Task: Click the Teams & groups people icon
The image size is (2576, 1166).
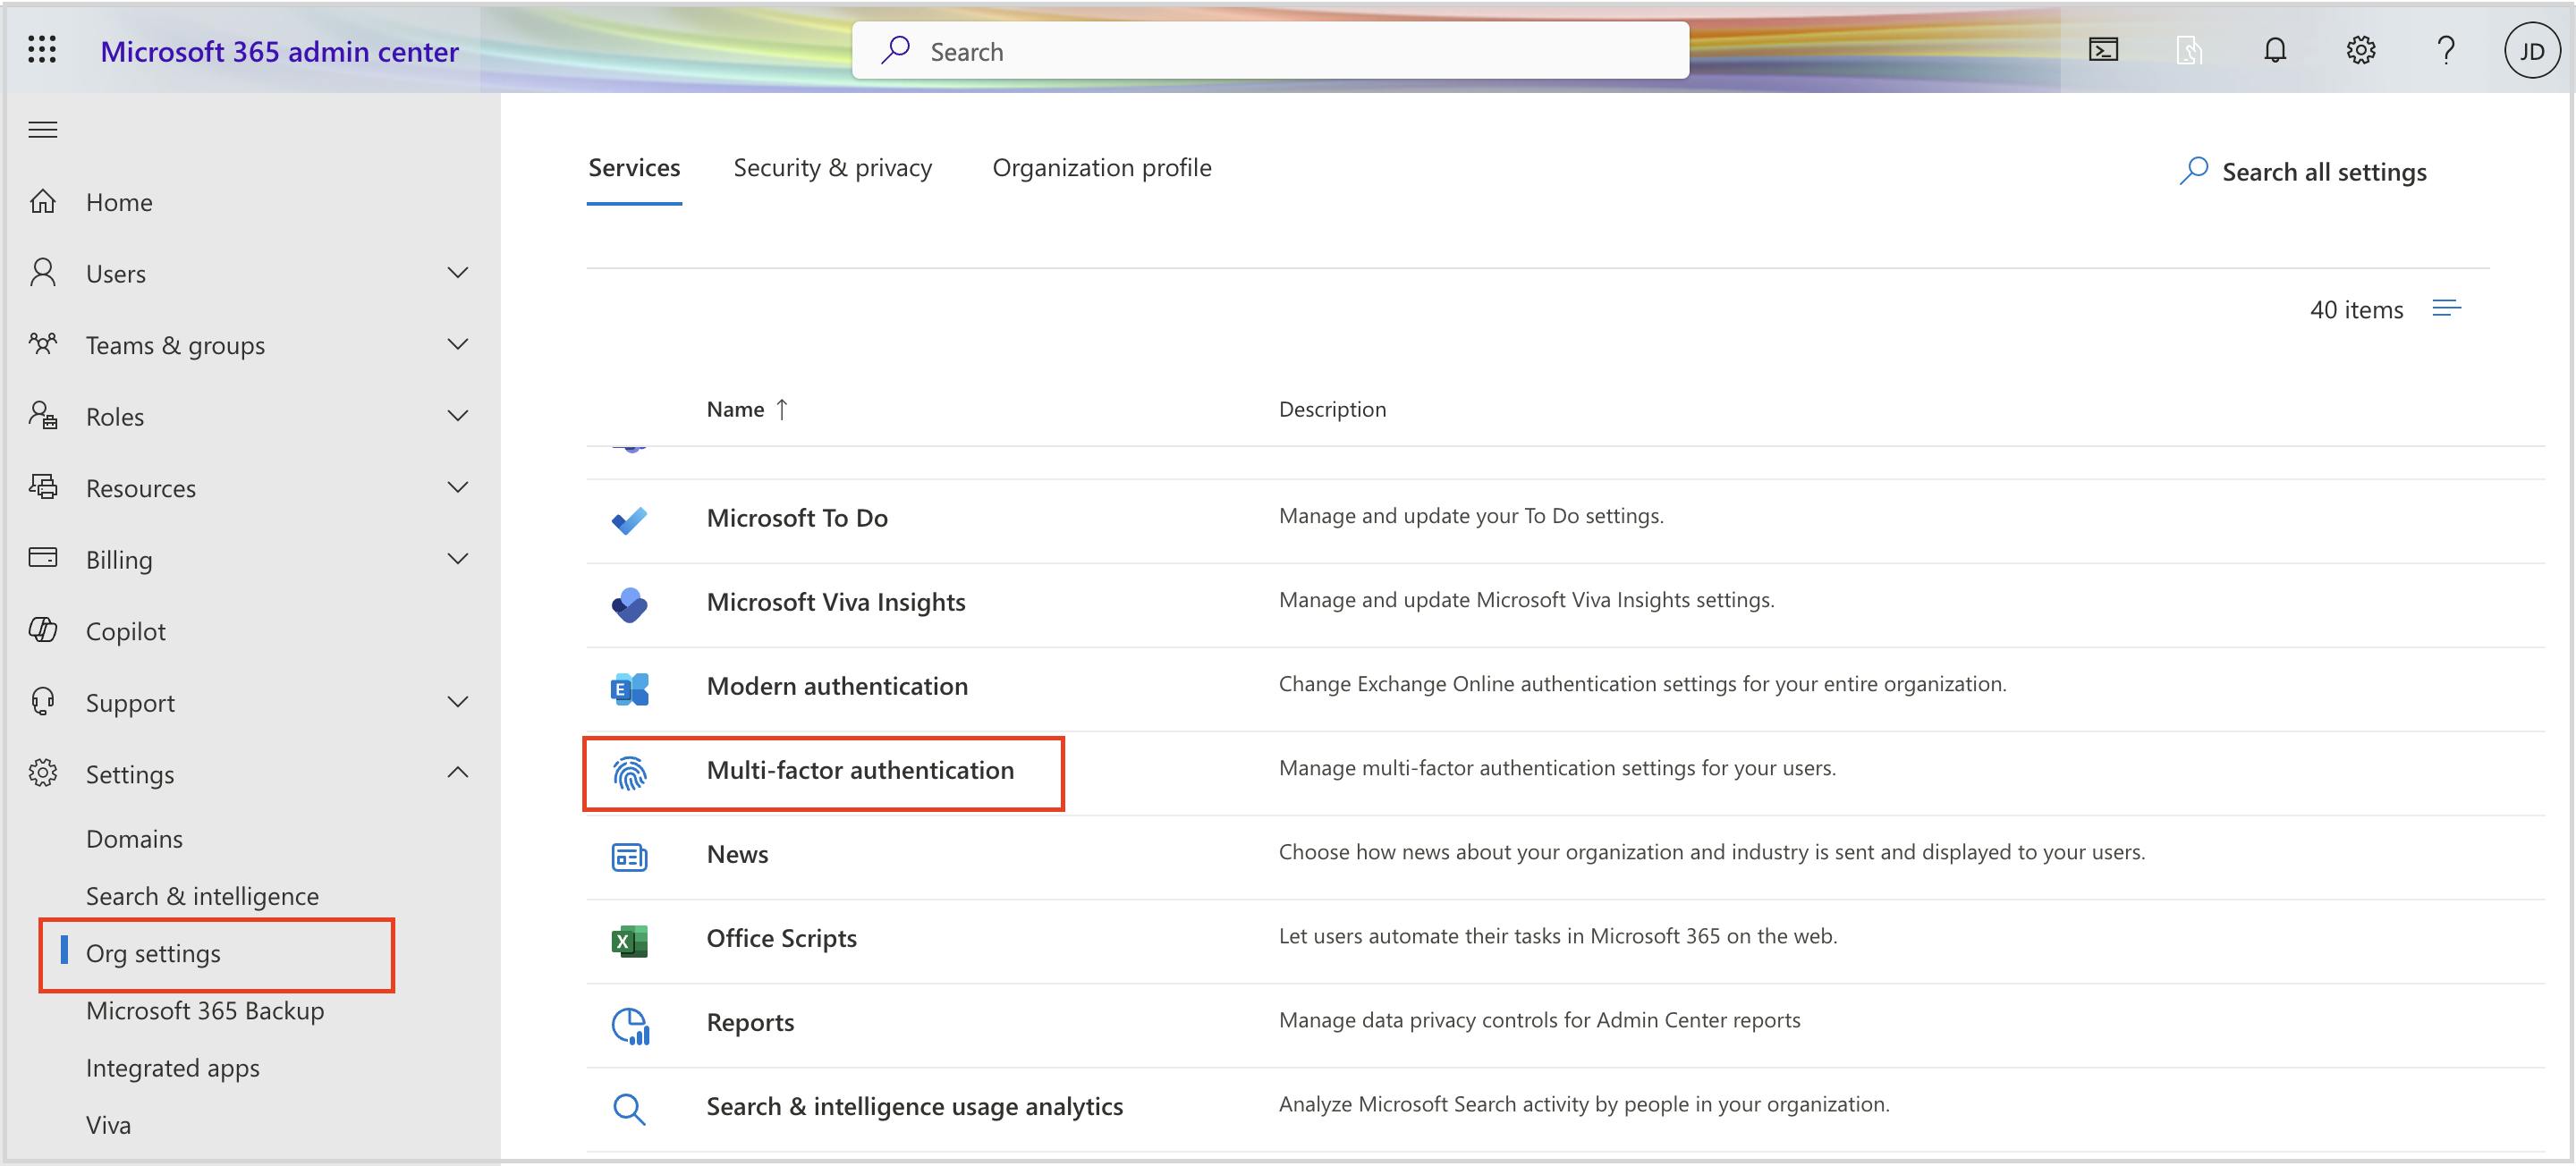Action: (x=42, y=344)
